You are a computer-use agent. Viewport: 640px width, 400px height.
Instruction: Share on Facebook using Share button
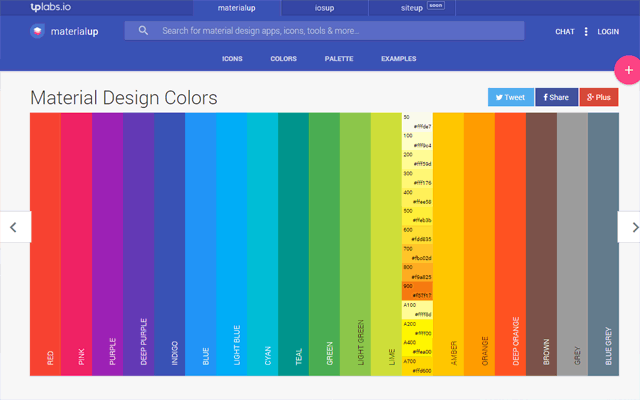point(555,97)
